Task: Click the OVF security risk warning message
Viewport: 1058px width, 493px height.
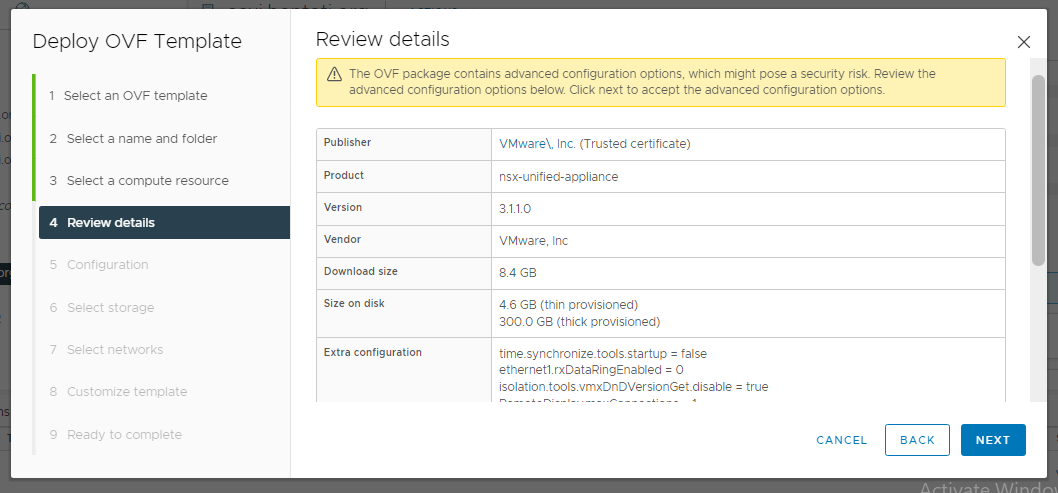Action: (x=642, y=82)
